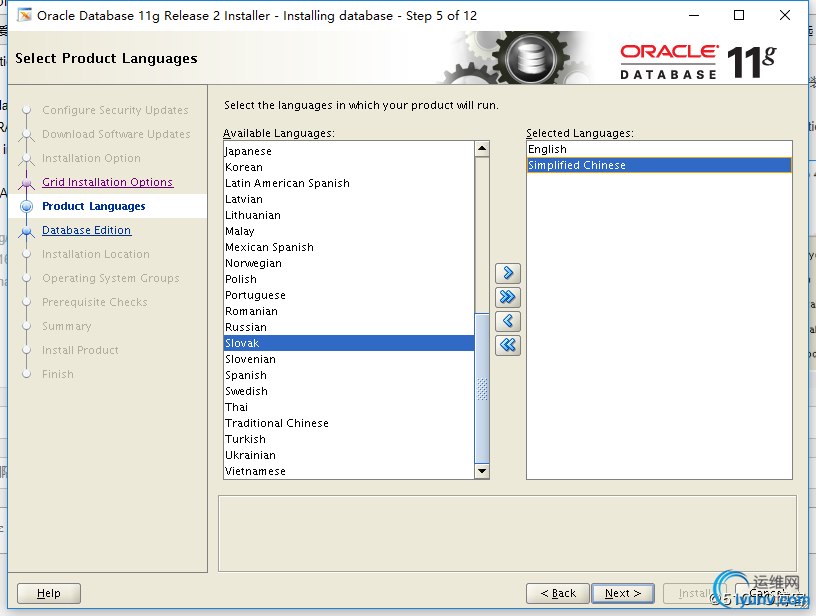Close the Oracle installer window

(x=785, y=15)
